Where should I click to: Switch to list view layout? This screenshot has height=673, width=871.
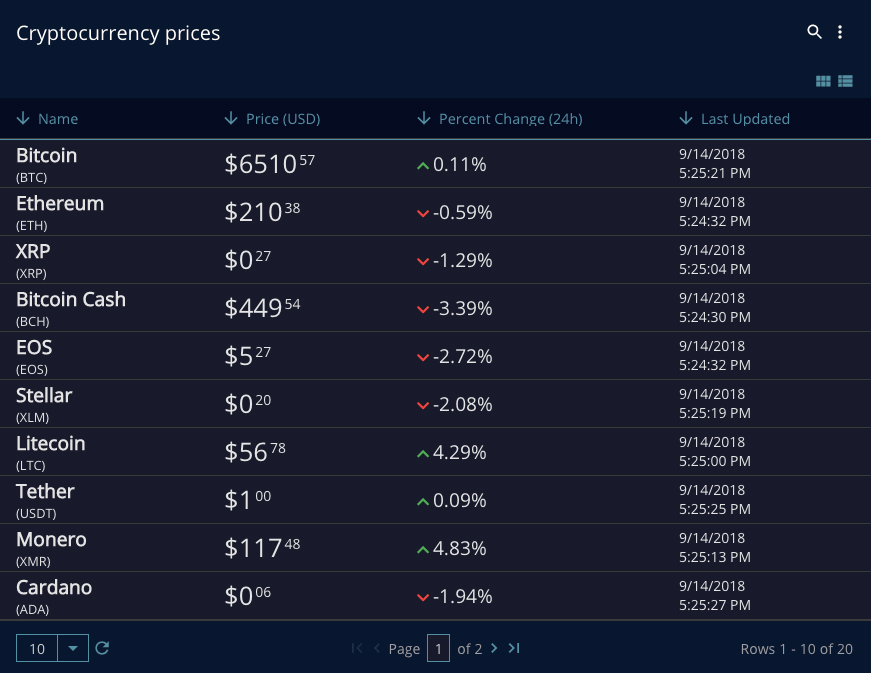coord(845,81)
